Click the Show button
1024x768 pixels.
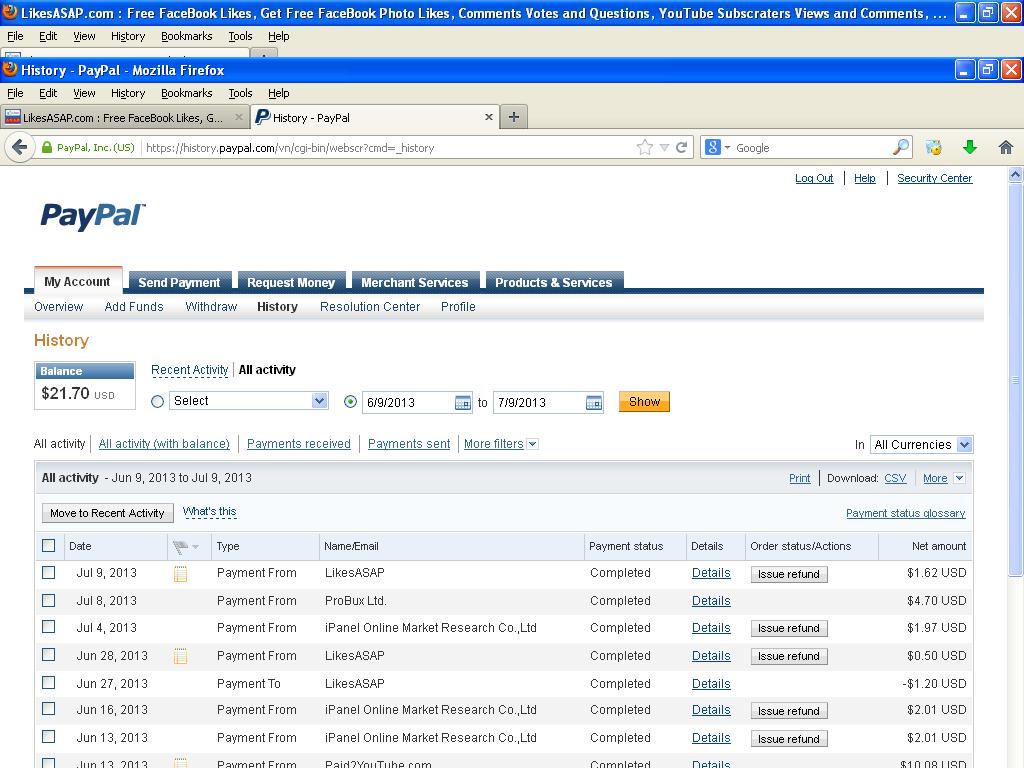[x=644, y=402]
